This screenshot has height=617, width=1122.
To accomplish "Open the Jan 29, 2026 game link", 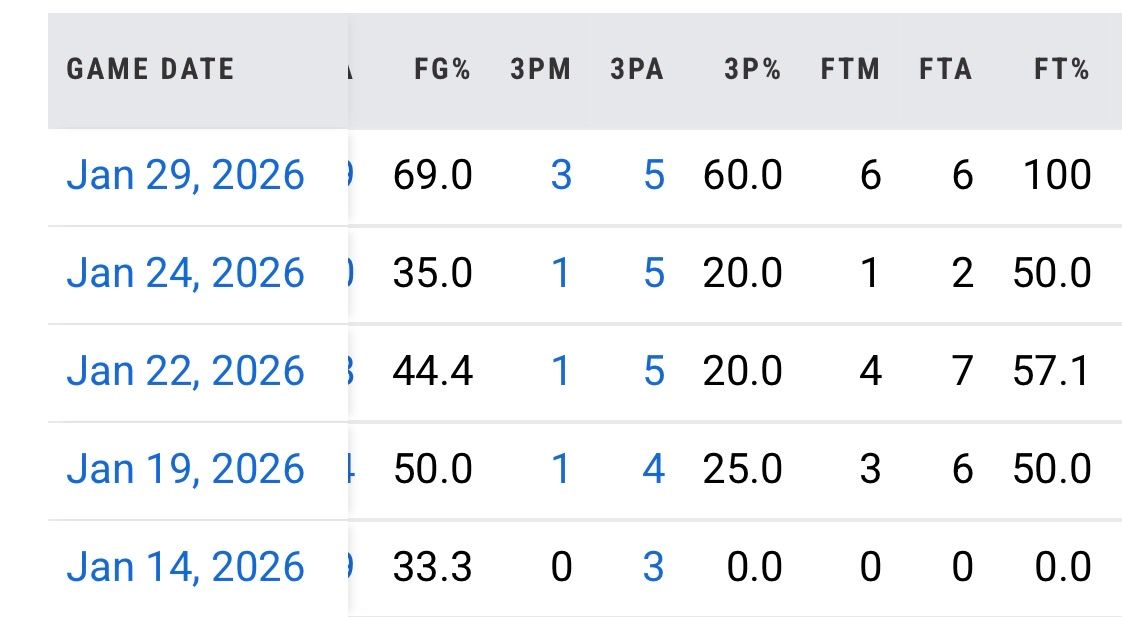I will [185, 175].
